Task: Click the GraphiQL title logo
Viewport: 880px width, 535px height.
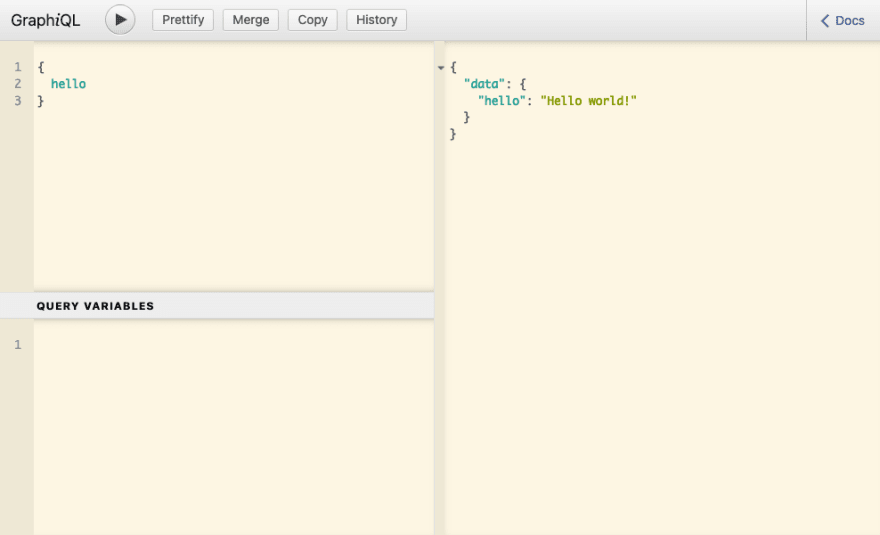Action: pyautogui.click(x=45, y=20)
